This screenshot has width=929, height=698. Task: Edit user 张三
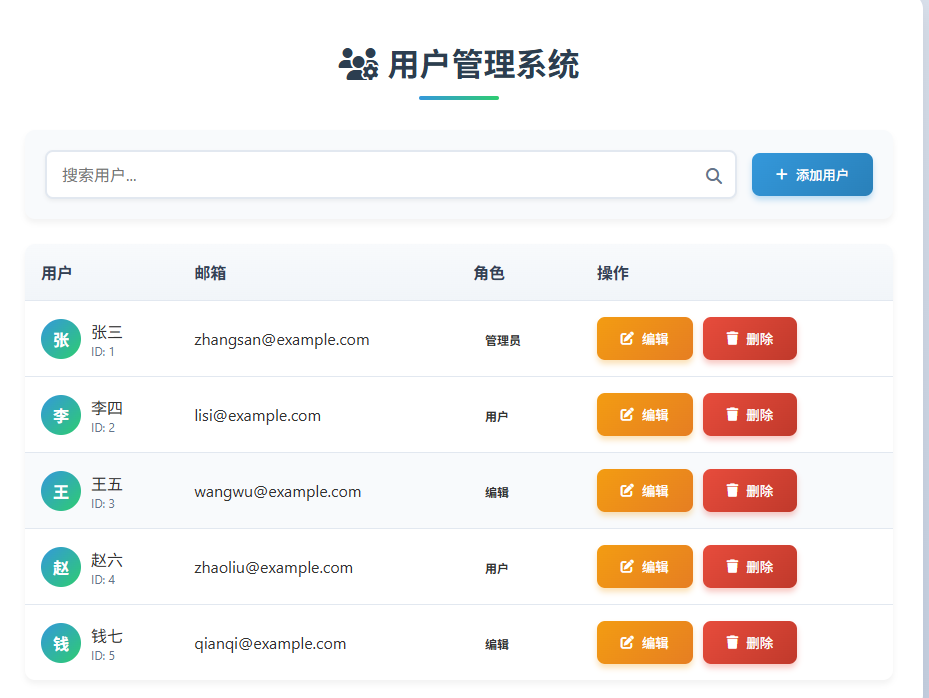click(x=645, y=339)
